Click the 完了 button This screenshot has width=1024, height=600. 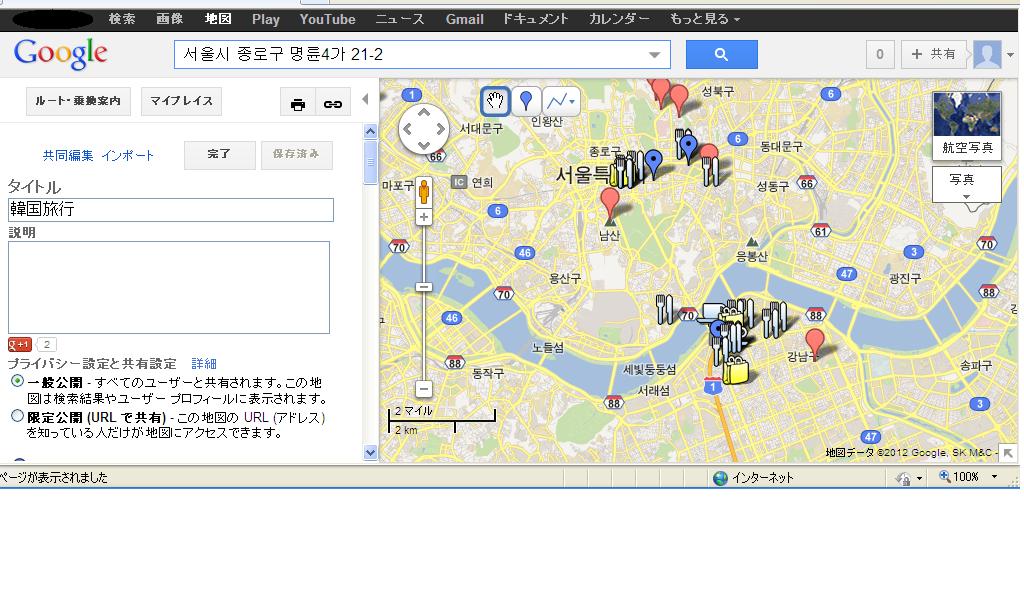pos(219,155)
